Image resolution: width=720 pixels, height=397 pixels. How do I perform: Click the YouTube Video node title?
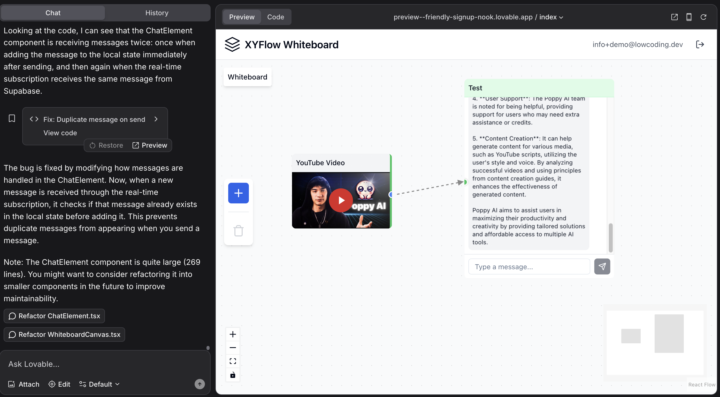pyautogui.click(x=320, y=163)
